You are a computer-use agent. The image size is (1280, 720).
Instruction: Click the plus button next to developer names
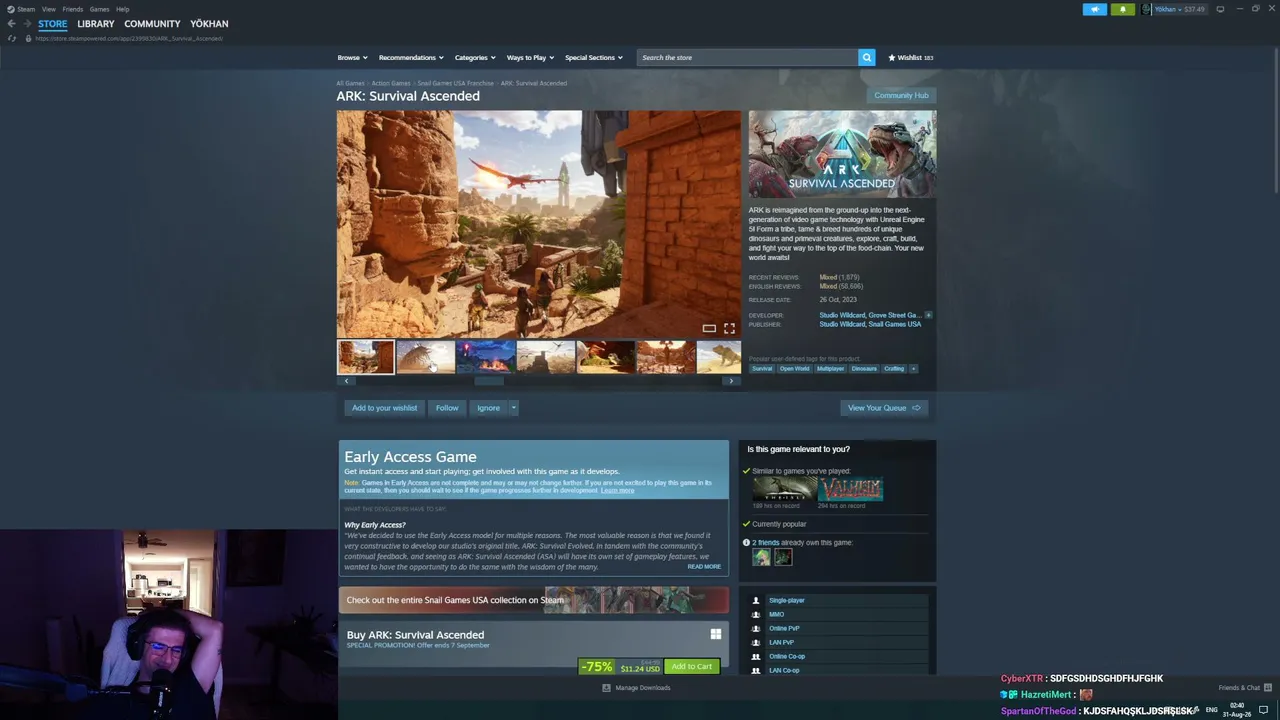928,315
